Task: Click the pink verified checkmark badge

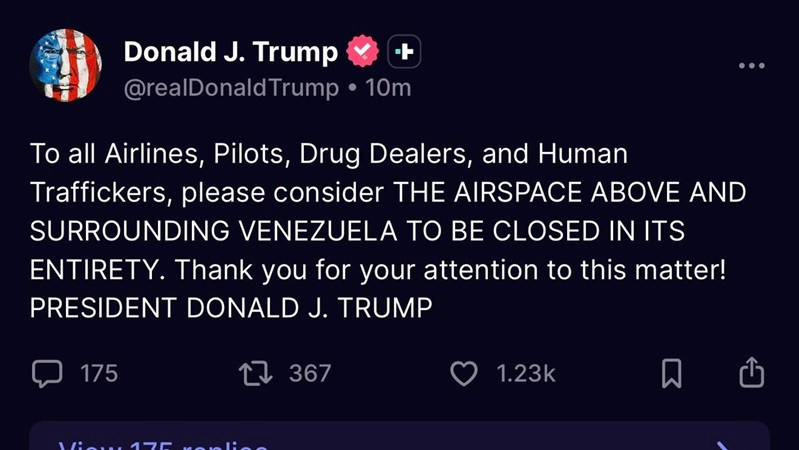Action: 362,51
